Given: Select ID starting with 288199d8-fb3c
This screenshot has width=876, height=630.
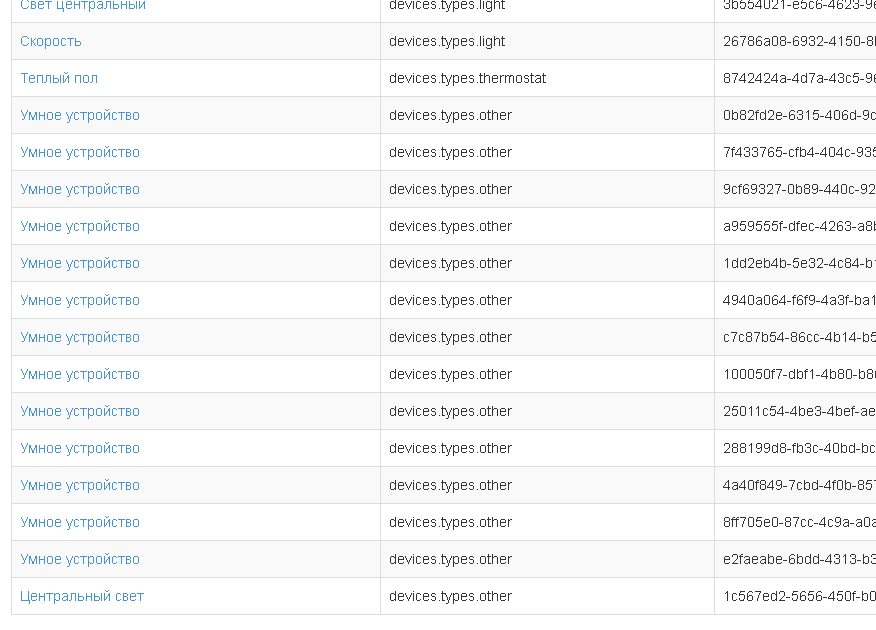Looking at the screenshot, I should [799, 448].
